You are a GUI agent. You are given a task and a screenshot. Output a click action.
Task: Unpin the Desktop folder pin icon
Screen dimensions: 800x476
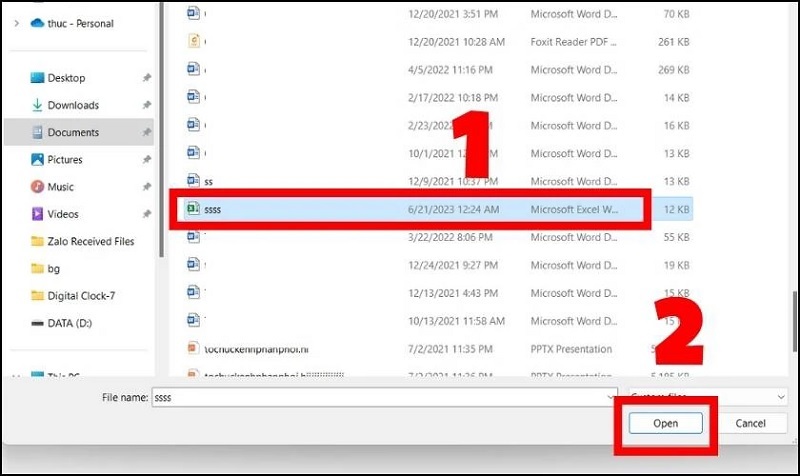[x=147, y=78]
